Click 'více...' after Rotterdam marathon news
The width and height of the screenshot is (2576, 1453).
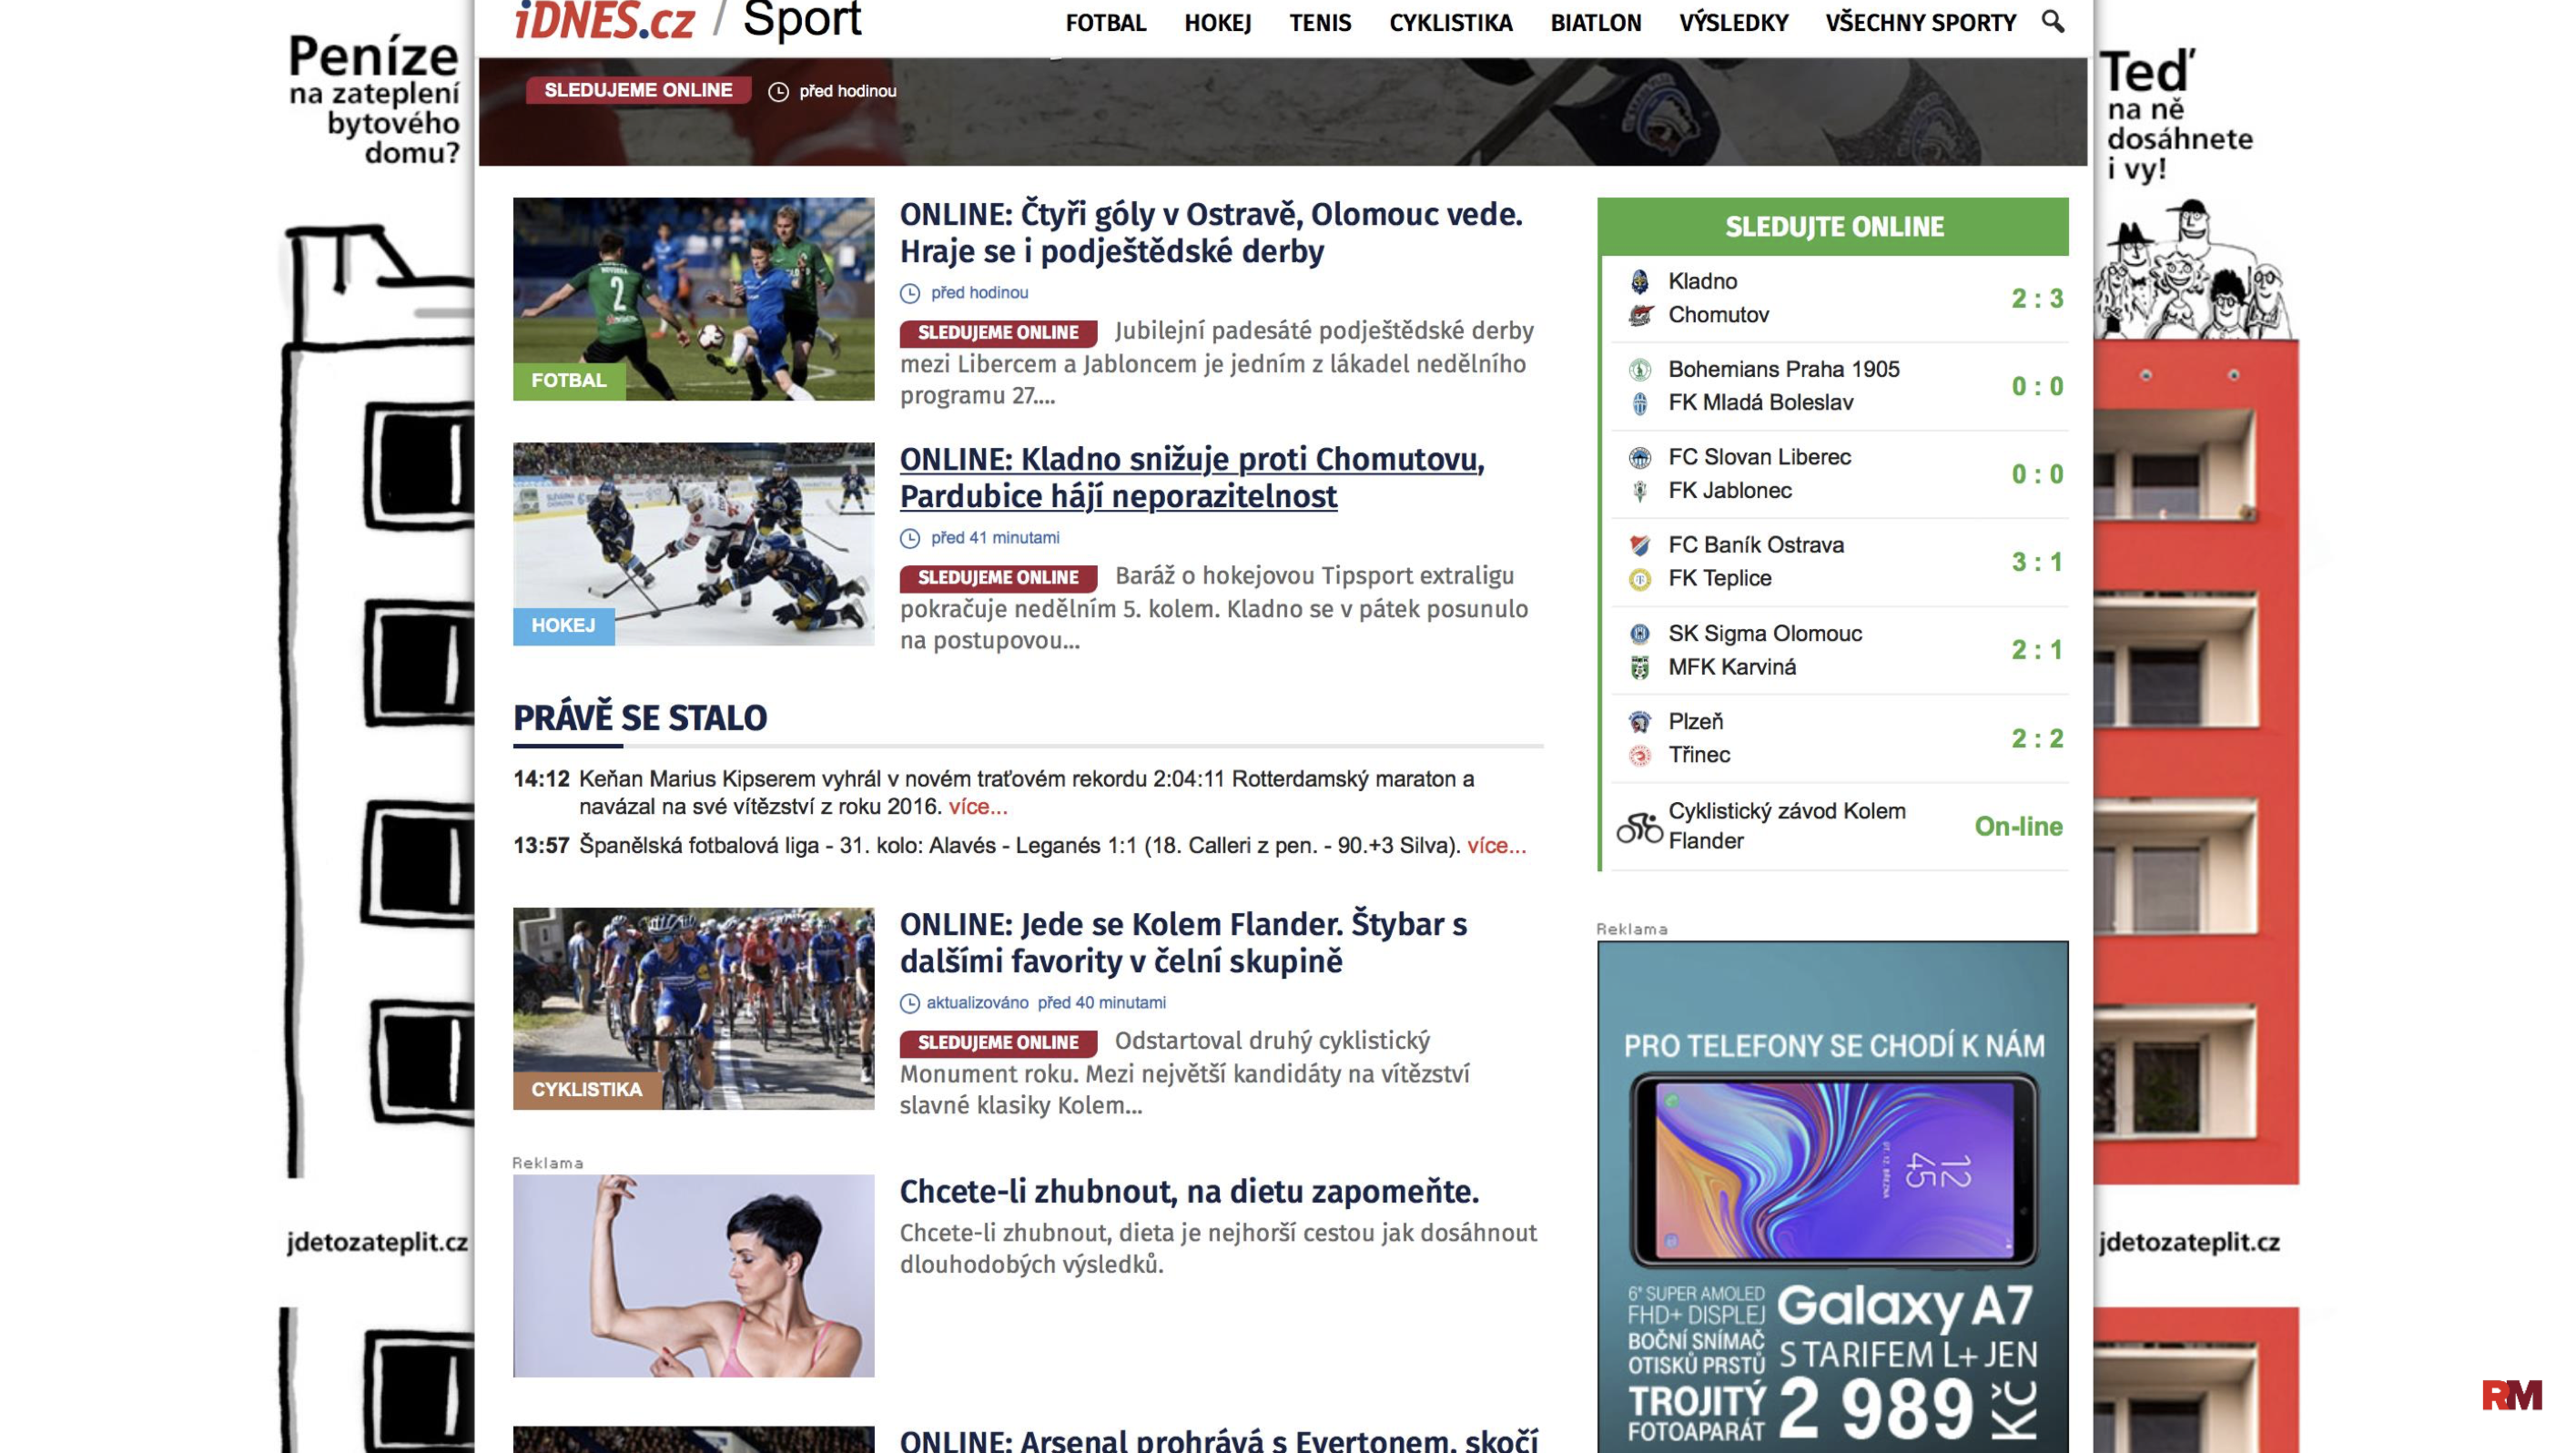click(x=977, y=807)
